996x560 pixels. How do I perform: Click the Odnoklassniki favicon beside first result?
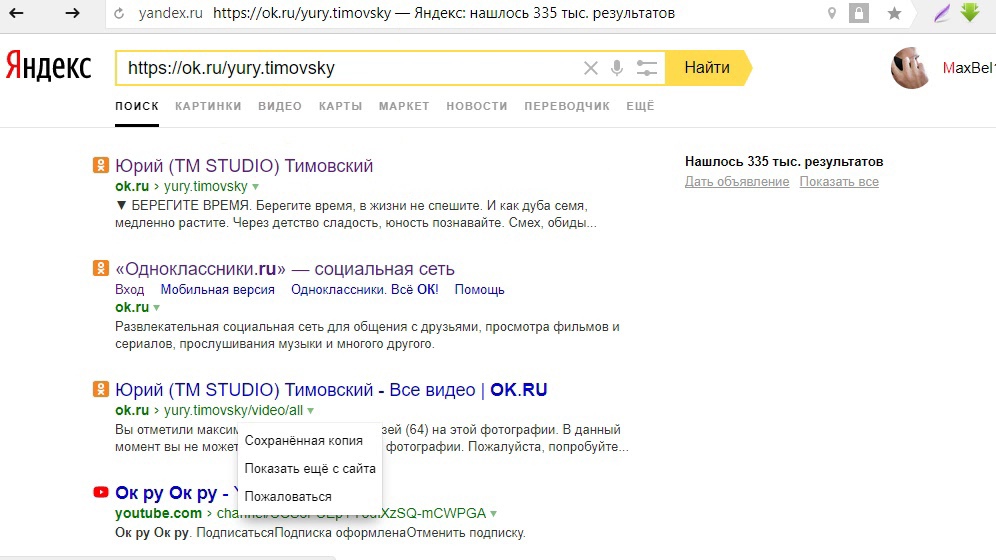tap(100, 165)
